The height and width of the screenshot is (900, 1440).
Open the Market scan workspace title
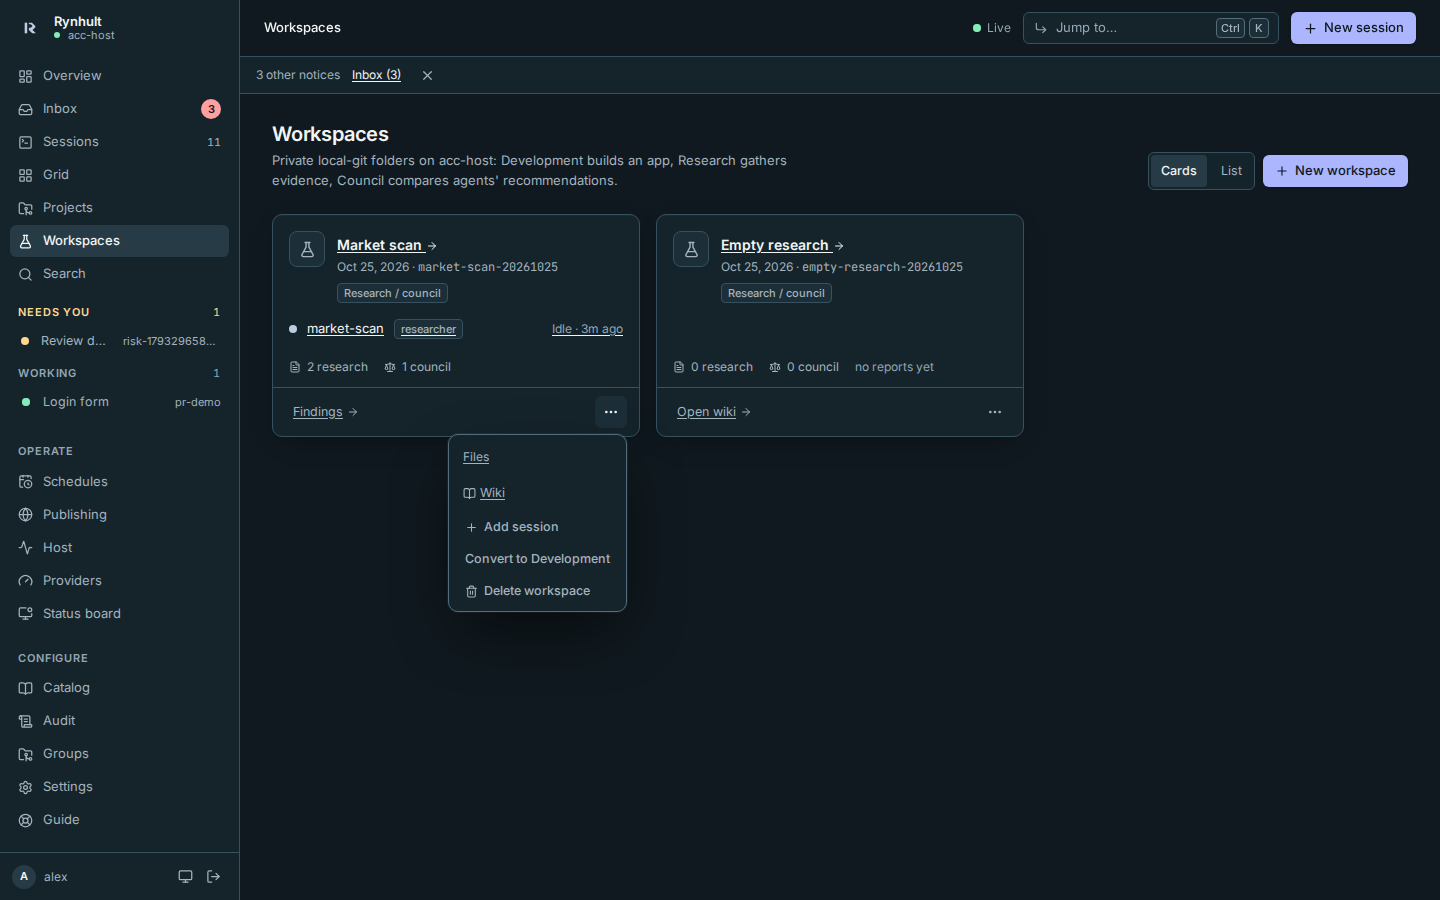coord(387,245)
